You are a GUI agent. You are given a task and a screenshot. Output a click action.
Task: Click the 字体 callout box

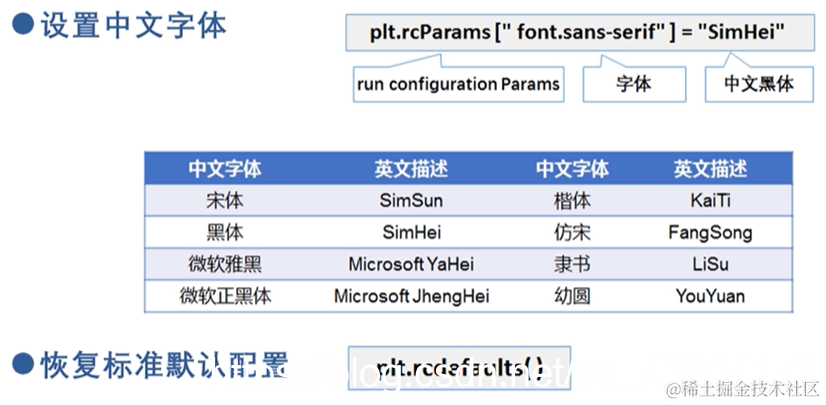click(x=634, y=84)
